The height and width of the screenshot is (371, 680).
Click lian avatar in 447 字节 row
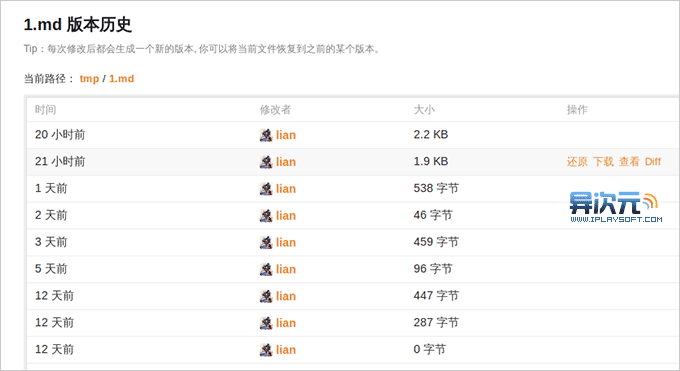pos(266,296)
